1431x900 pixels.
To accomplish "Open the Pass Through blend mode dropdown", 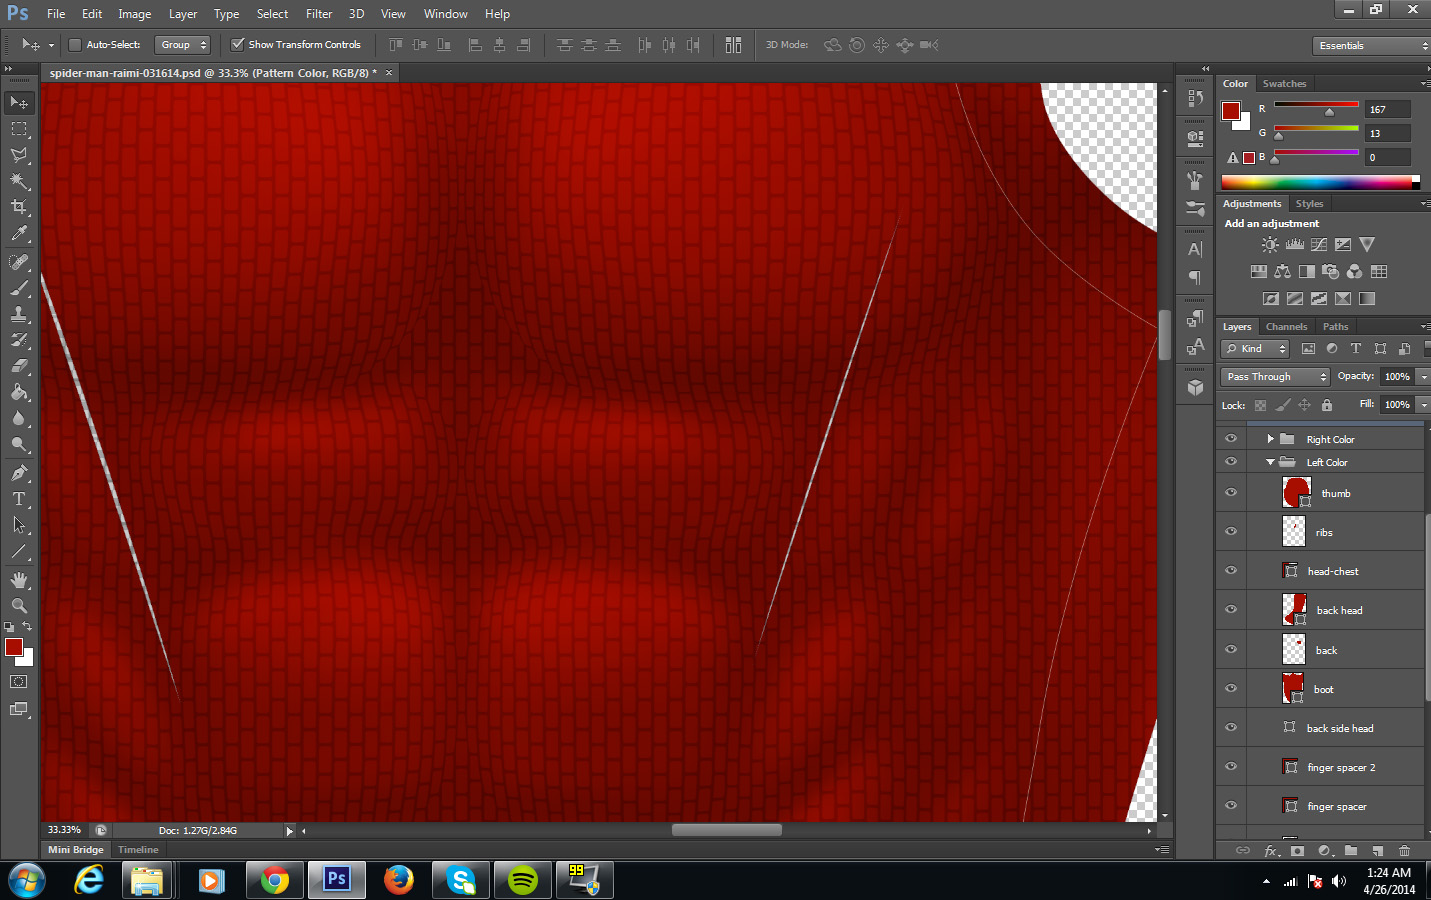I will [1275, 377].
